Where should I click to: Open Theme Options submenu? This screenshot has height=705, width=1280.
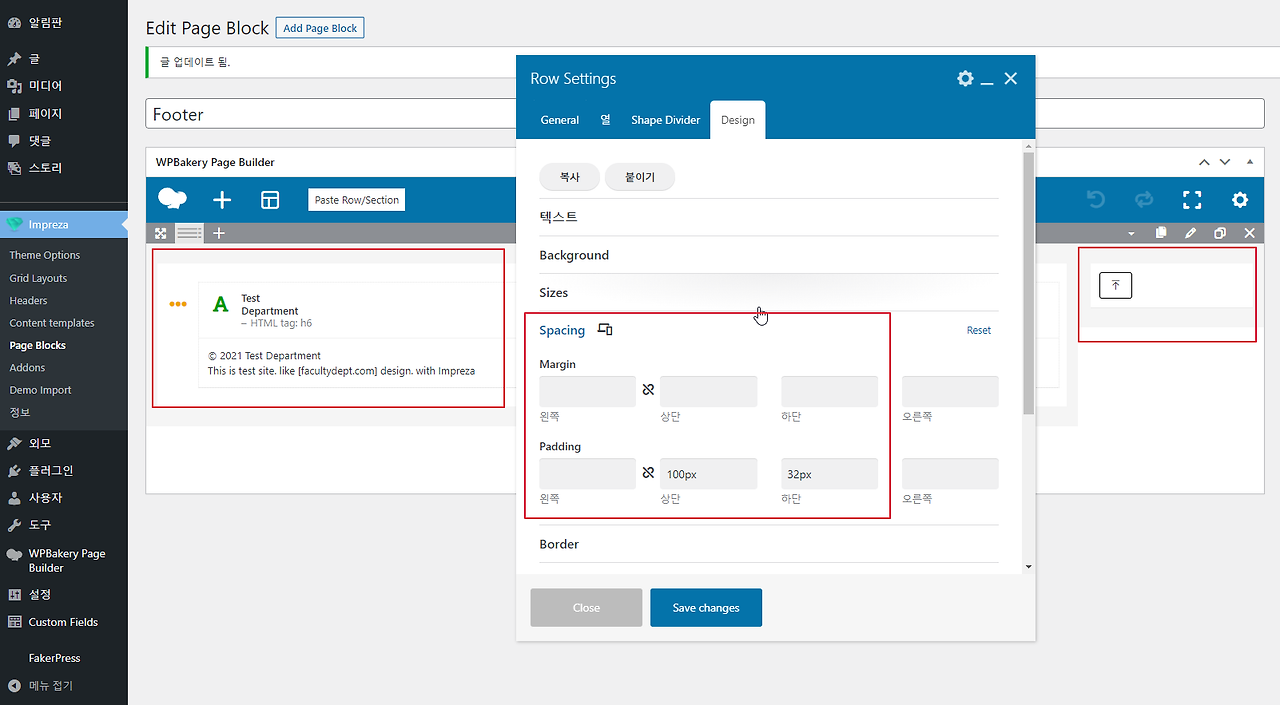(x=45, y=255)
